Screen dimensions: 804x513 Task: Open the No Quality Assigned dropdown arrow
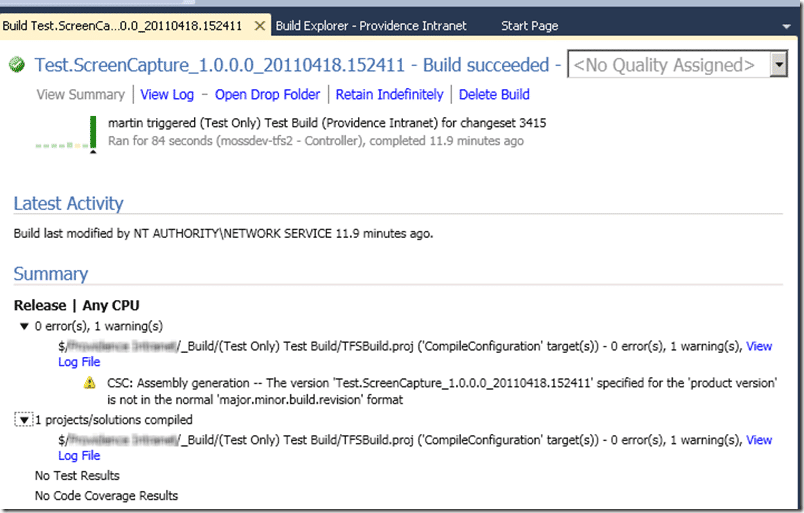coord(779,65)
